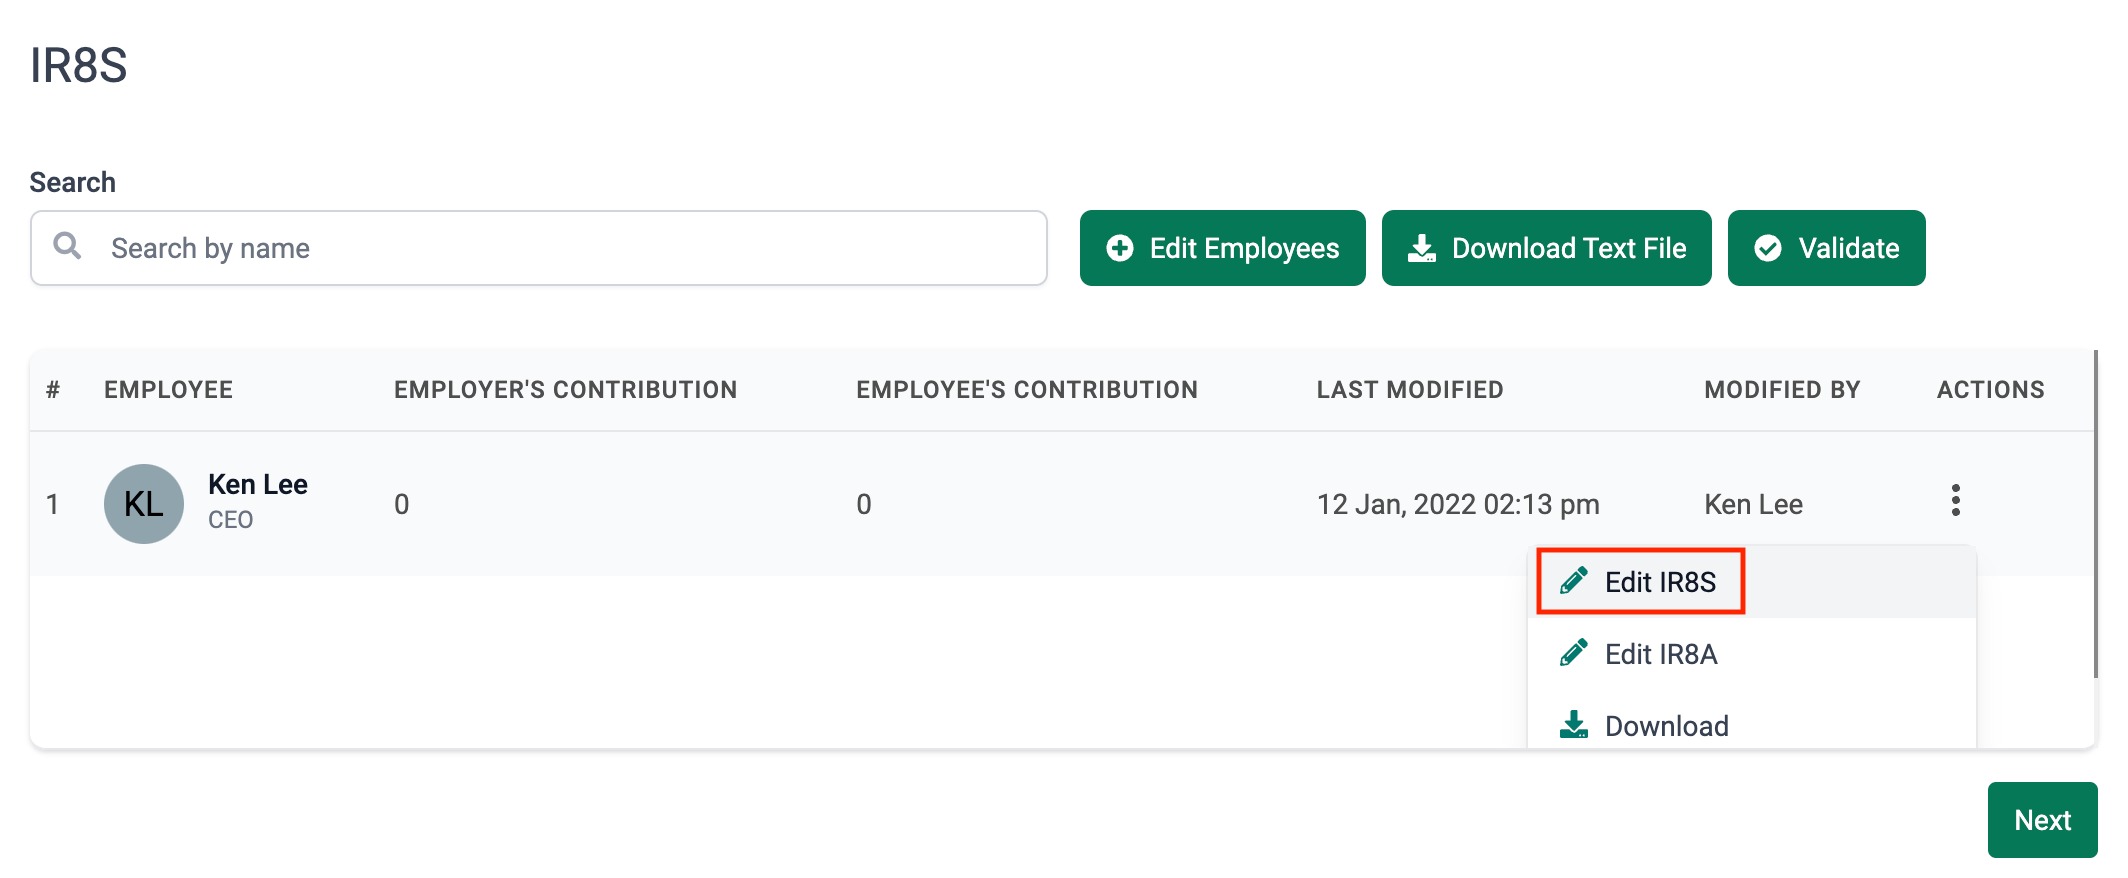Image resolution: width=2128 pixels, height=878 pixels.
Task: Click the Edit Employees button
Action: pos(1222,248)
